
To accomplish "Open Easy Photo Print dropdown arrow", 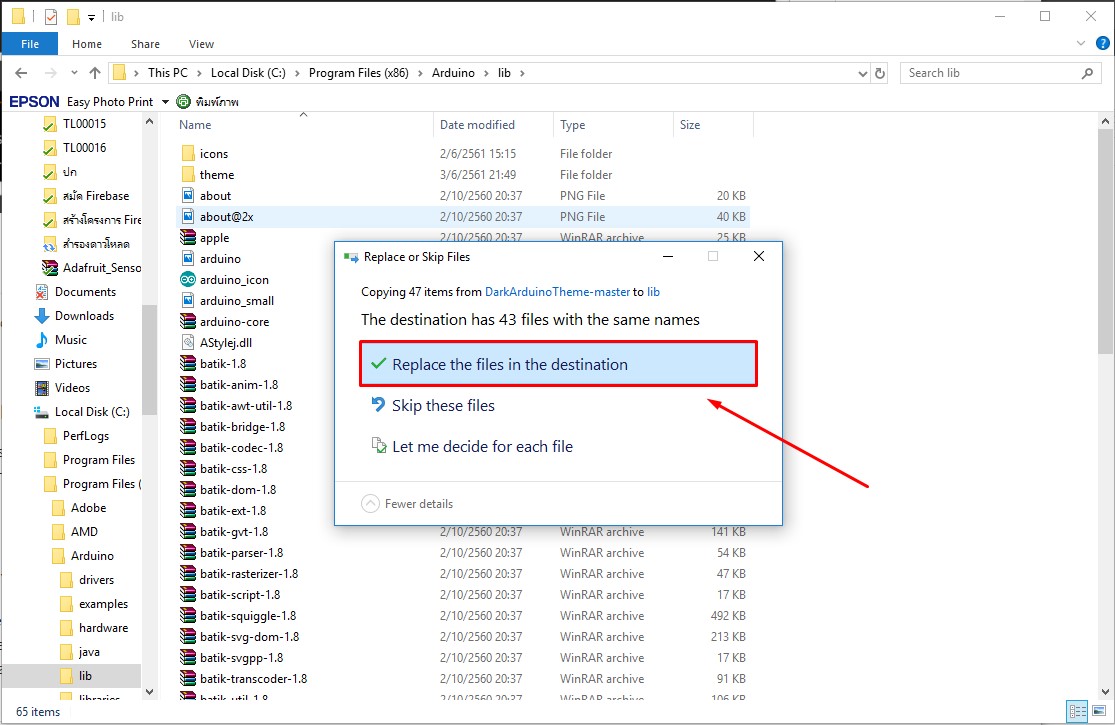I will coord(165,102).
